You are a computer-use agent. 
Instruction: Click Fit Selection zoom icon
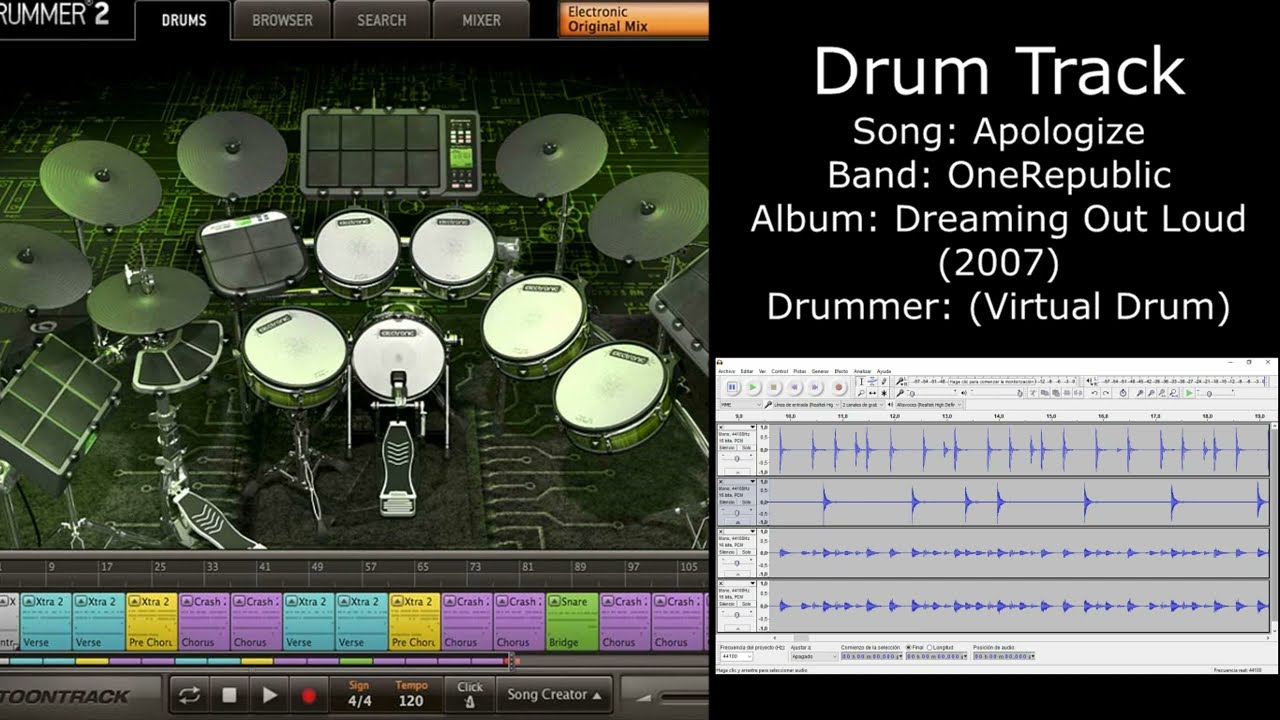1162,392
